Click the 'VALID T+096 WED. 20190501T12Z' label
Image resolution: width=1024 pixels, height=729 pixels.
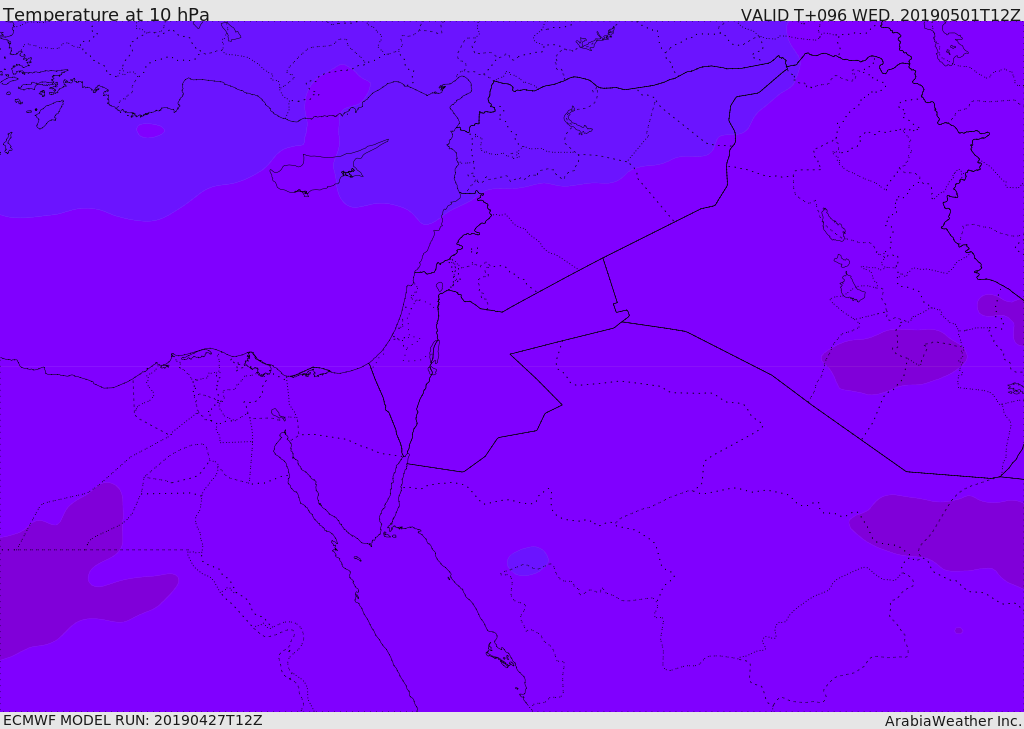[880, 15]
